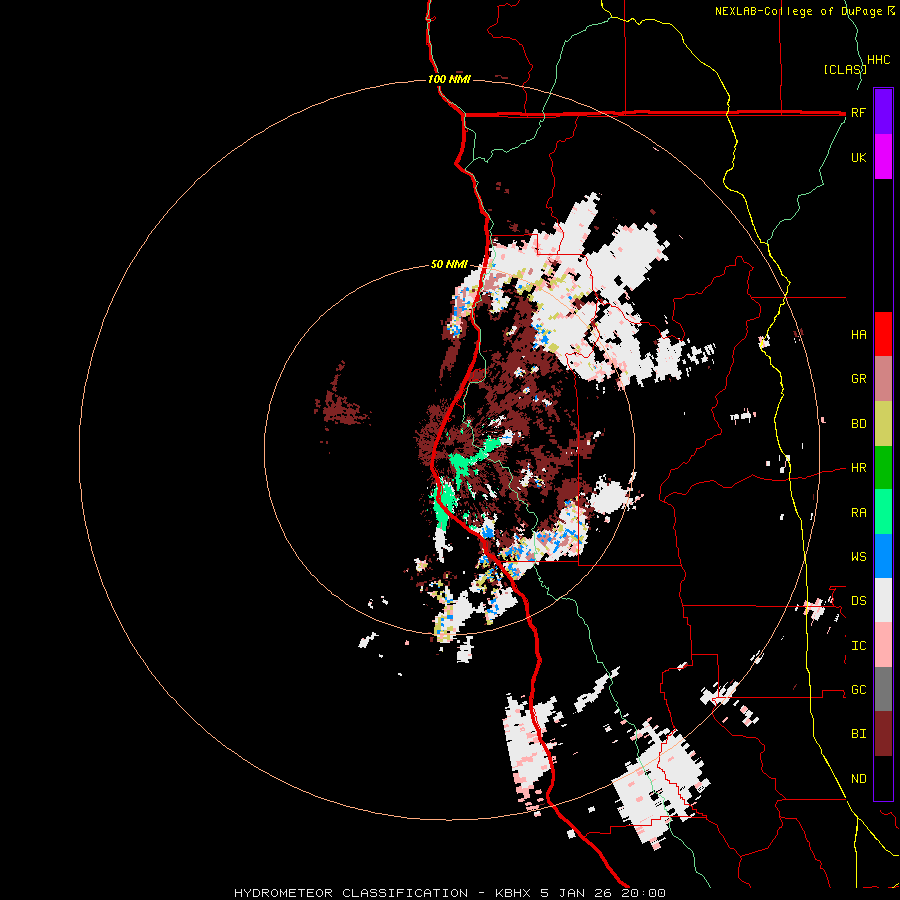Click the HHC product label

(879, 60)
